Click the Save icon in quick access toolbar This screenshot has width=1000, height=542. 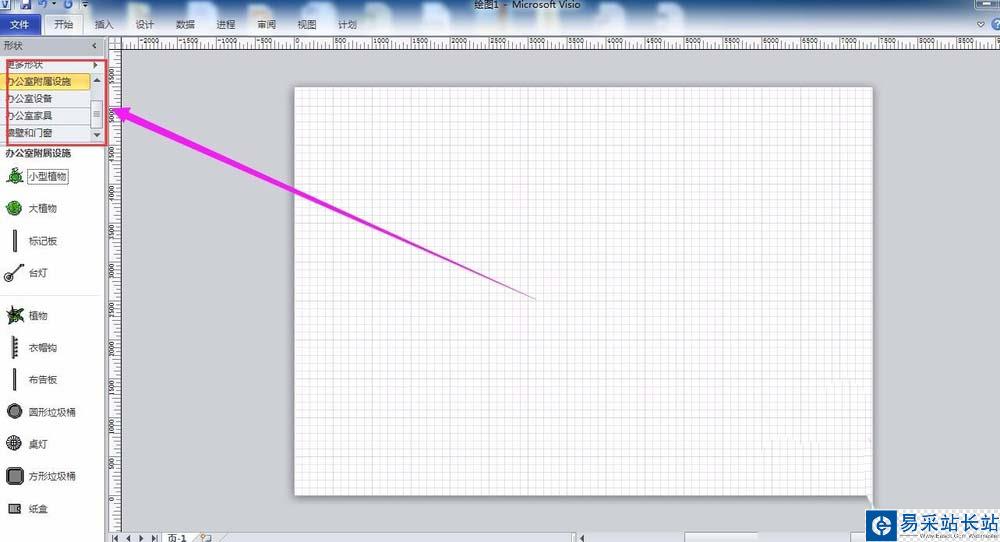26,4
